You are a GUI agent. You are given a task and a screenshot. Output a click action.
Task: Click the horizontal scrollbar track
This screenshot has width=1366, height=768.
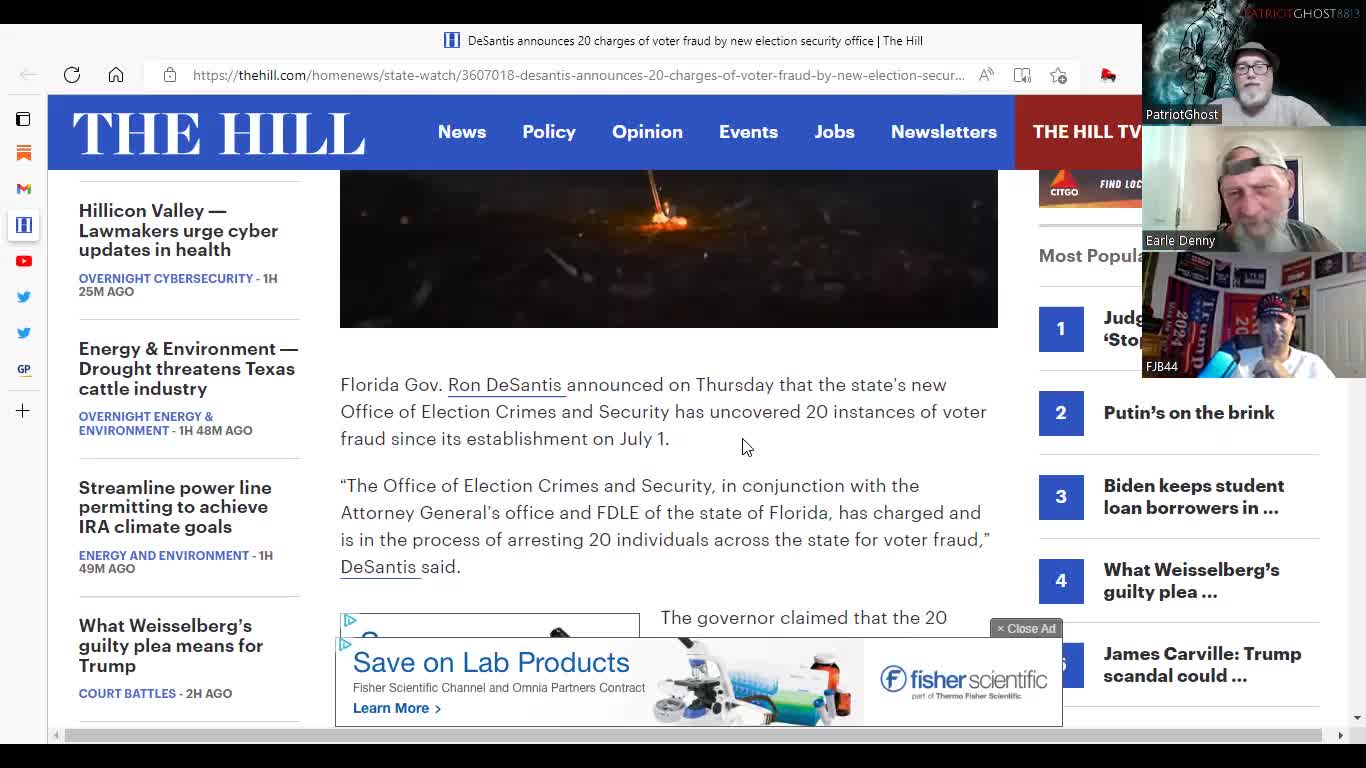(693, 736)
